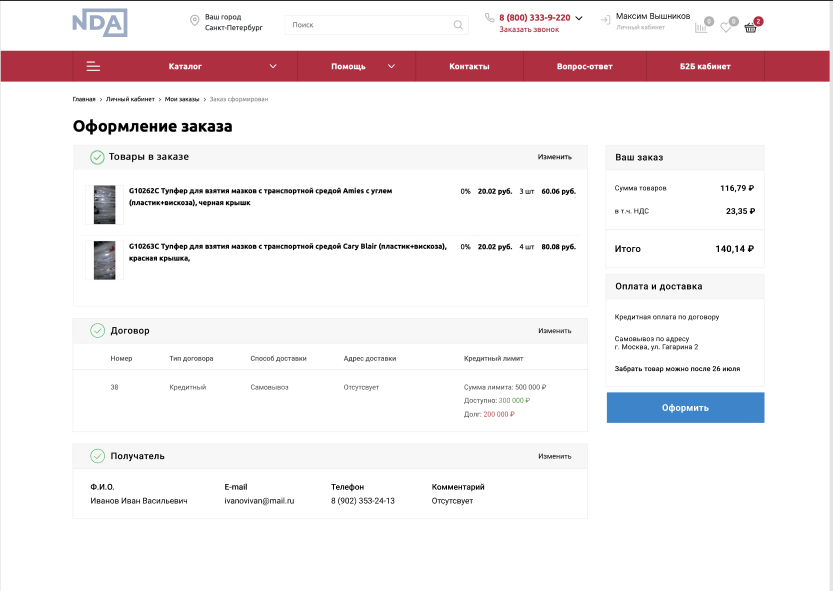This screenshot has height=591, width=833.
Task: Click the Заказать звонок link
Action: tap(529, 30)
